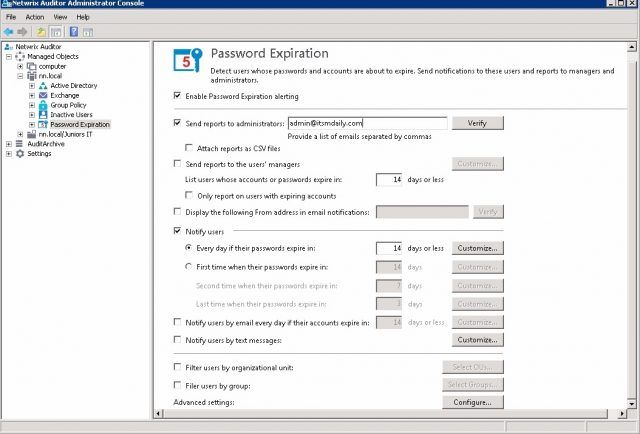Expand the nn.local/Juniors IT node
640x434 pixels.
(20, 134)
